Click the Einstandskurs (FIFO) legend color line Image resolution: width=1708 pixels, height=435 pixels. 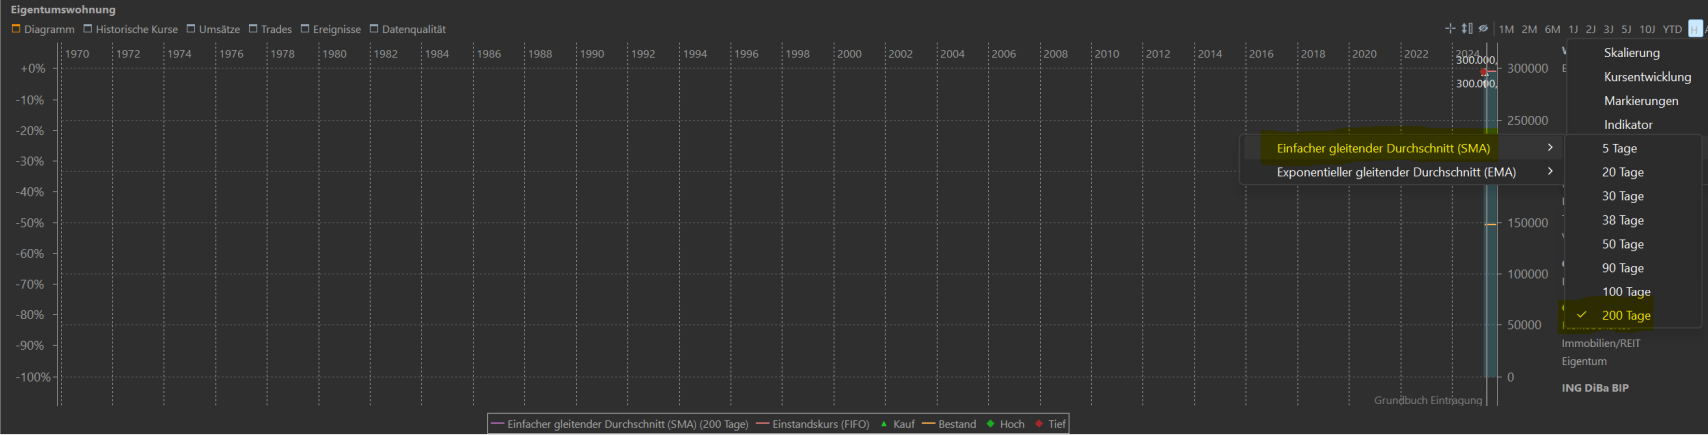point(763,424)
